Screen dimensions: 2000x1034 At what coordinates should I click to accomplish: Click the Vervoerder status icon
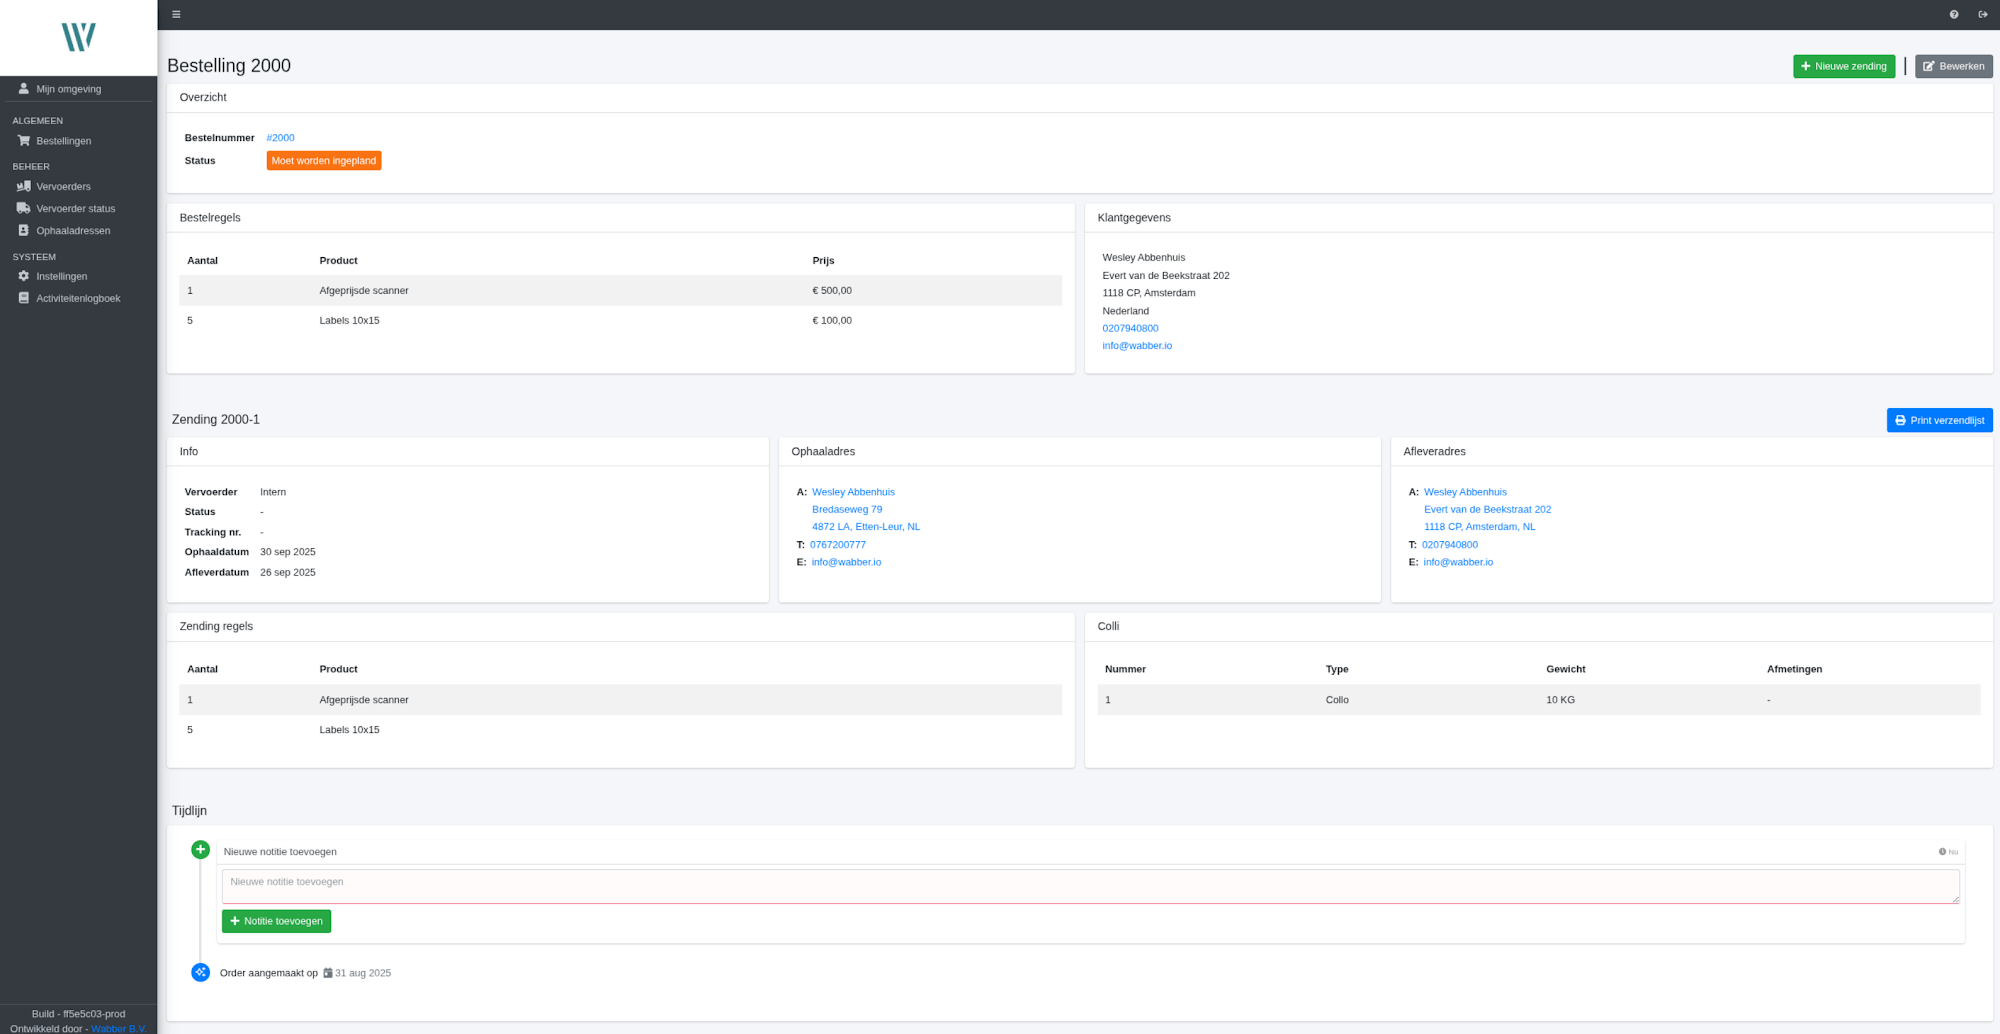pos(24,208)
